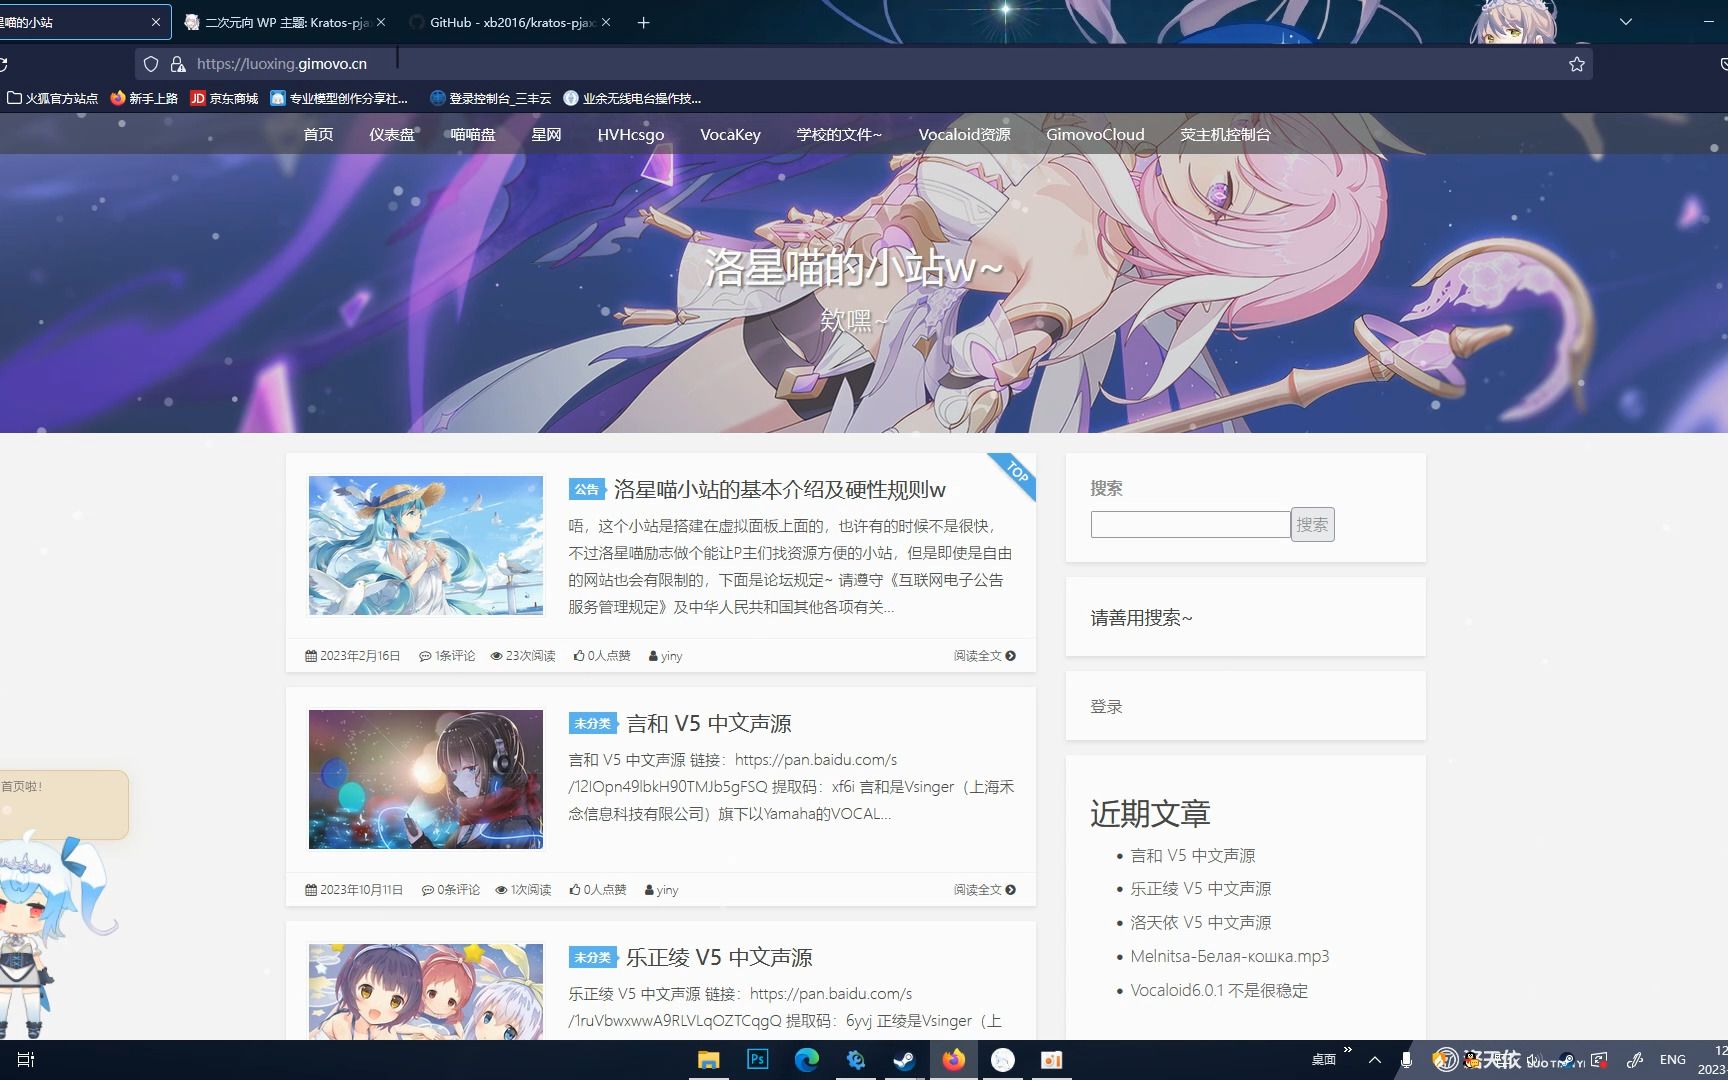Click the 公告 category tag
This screenshot has height=1080, width=1728.
(586, 489)
